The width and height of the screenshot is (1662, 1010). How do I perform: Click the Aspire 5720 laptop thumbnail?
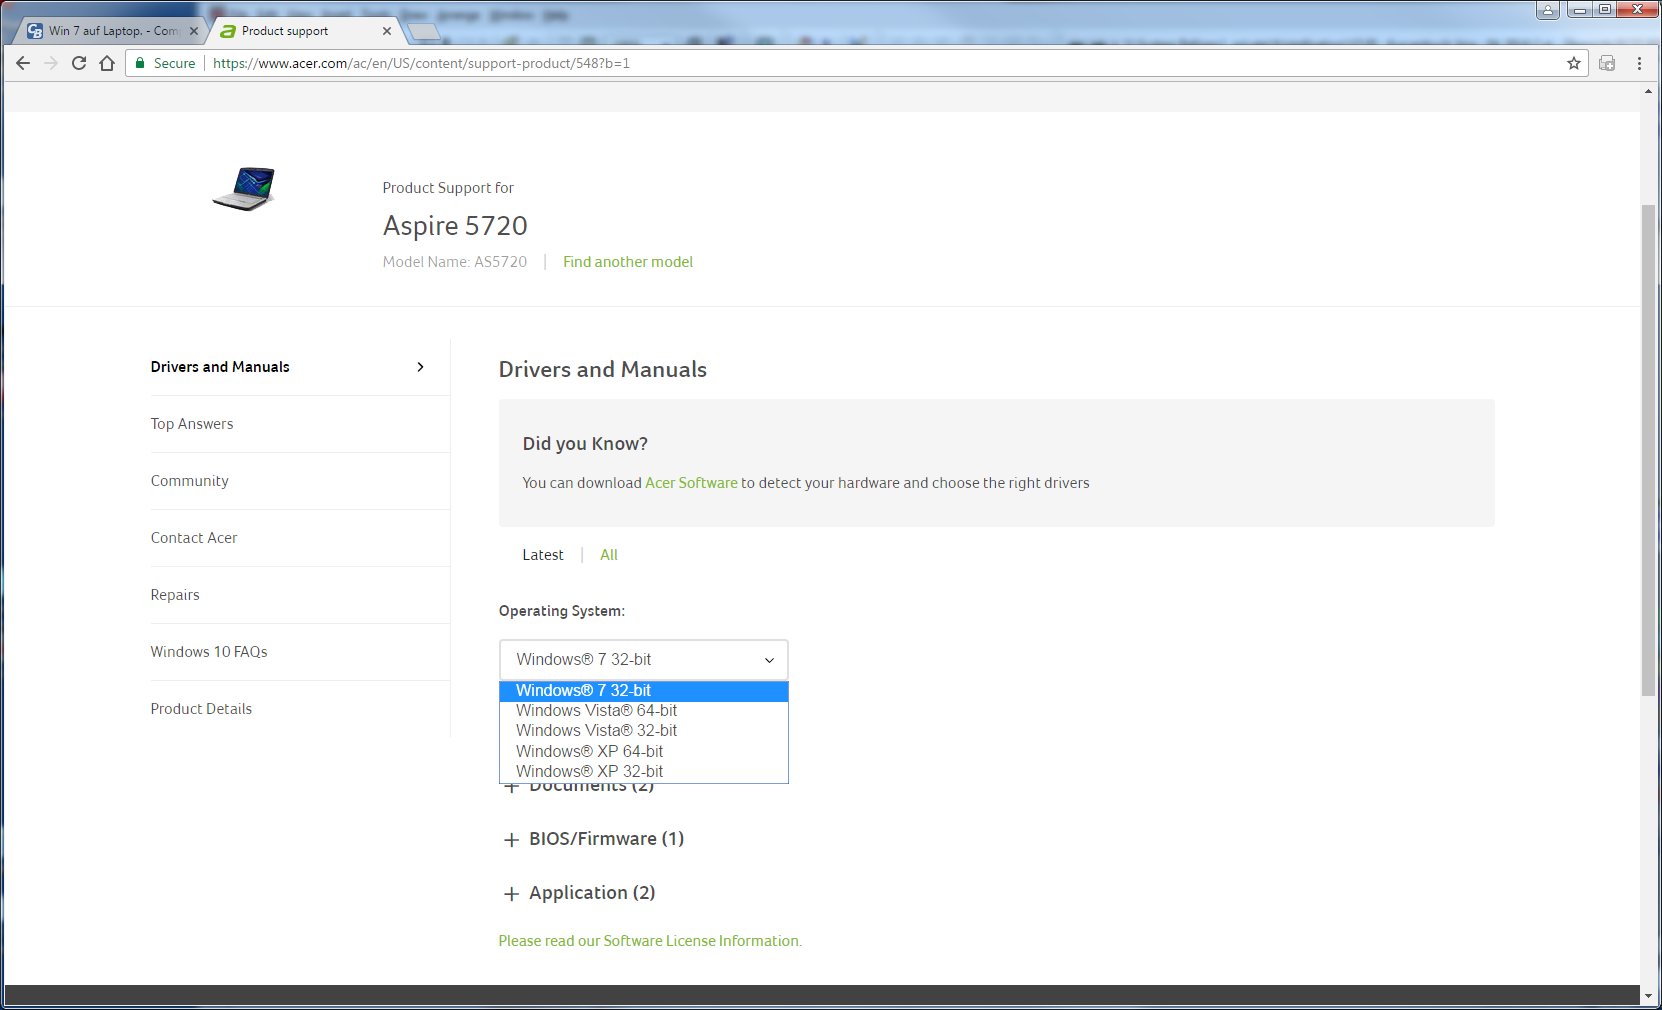point(244,188)
